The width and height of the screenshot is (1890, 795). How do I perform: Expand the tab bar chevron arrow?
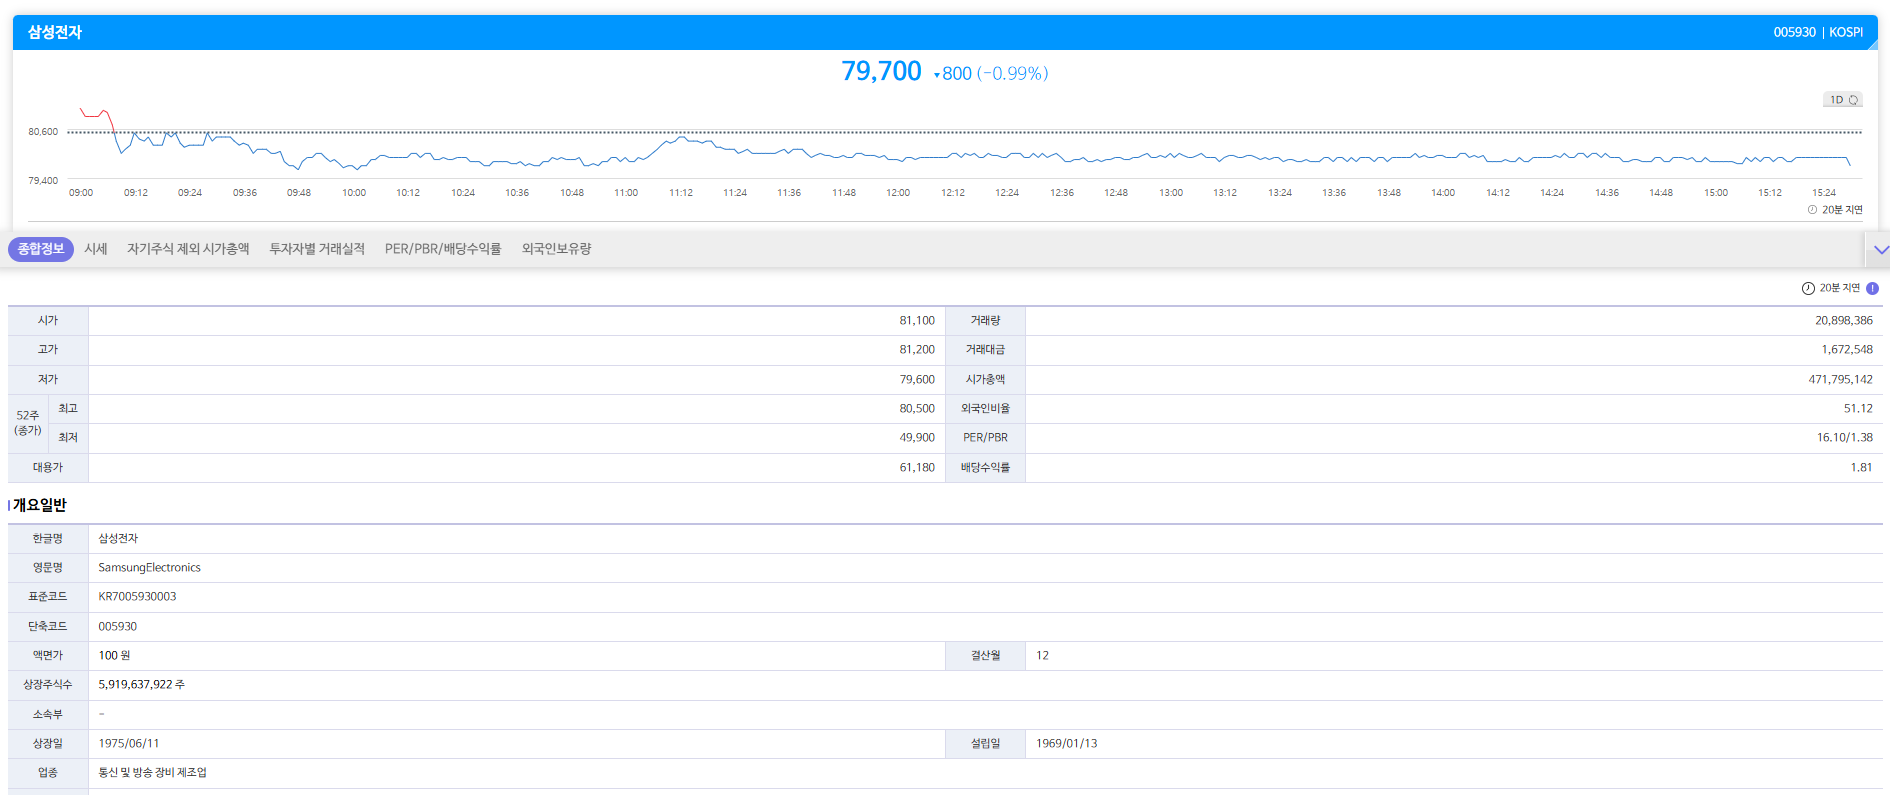click(1880, 250)
